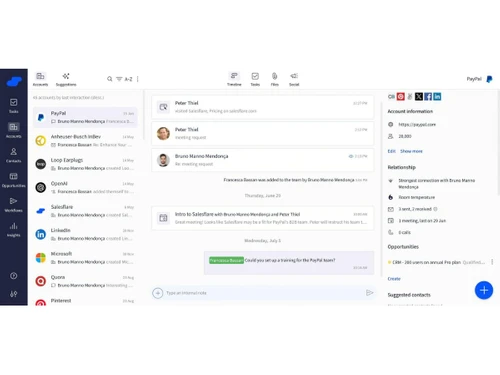The image size is (500, 375).
Task: Open the Facebook profile icon
Action: point(428,97)
